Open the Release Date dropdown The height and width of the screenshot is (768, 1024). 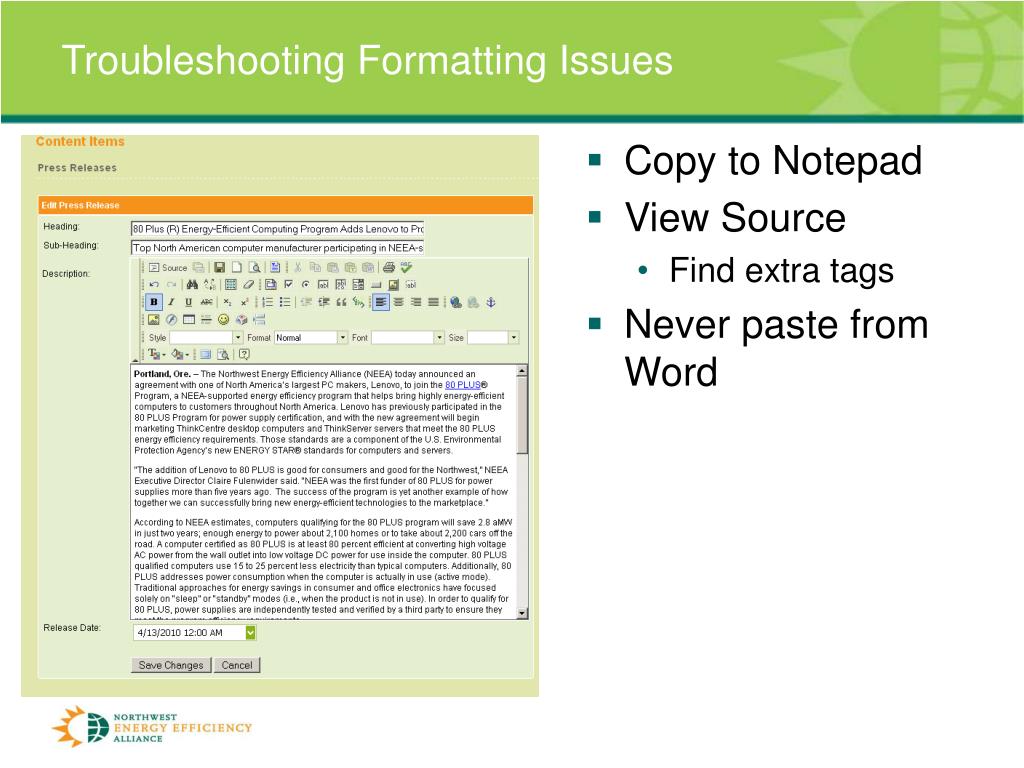pos(251,632)
